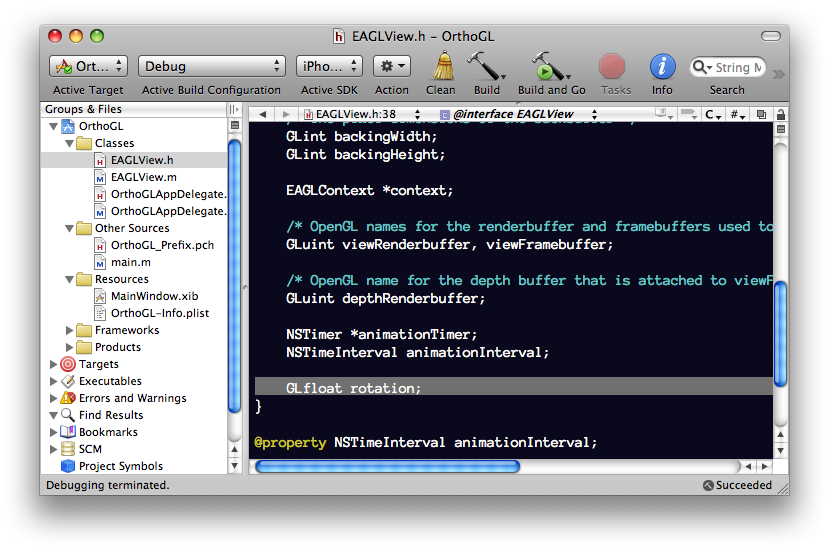The width and height of the screenshot is (829, 550).
Task: Click the editor horizontal scrollbar thumb
Action: pos(388,466)
